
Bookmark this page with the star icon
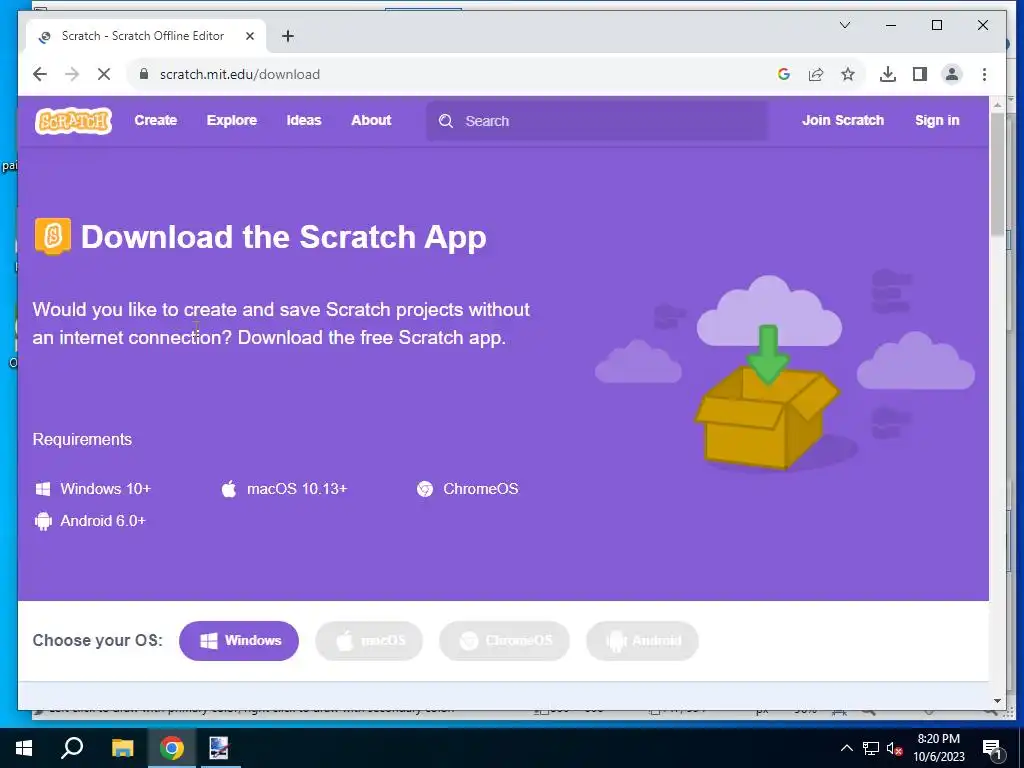click(848, 74)
